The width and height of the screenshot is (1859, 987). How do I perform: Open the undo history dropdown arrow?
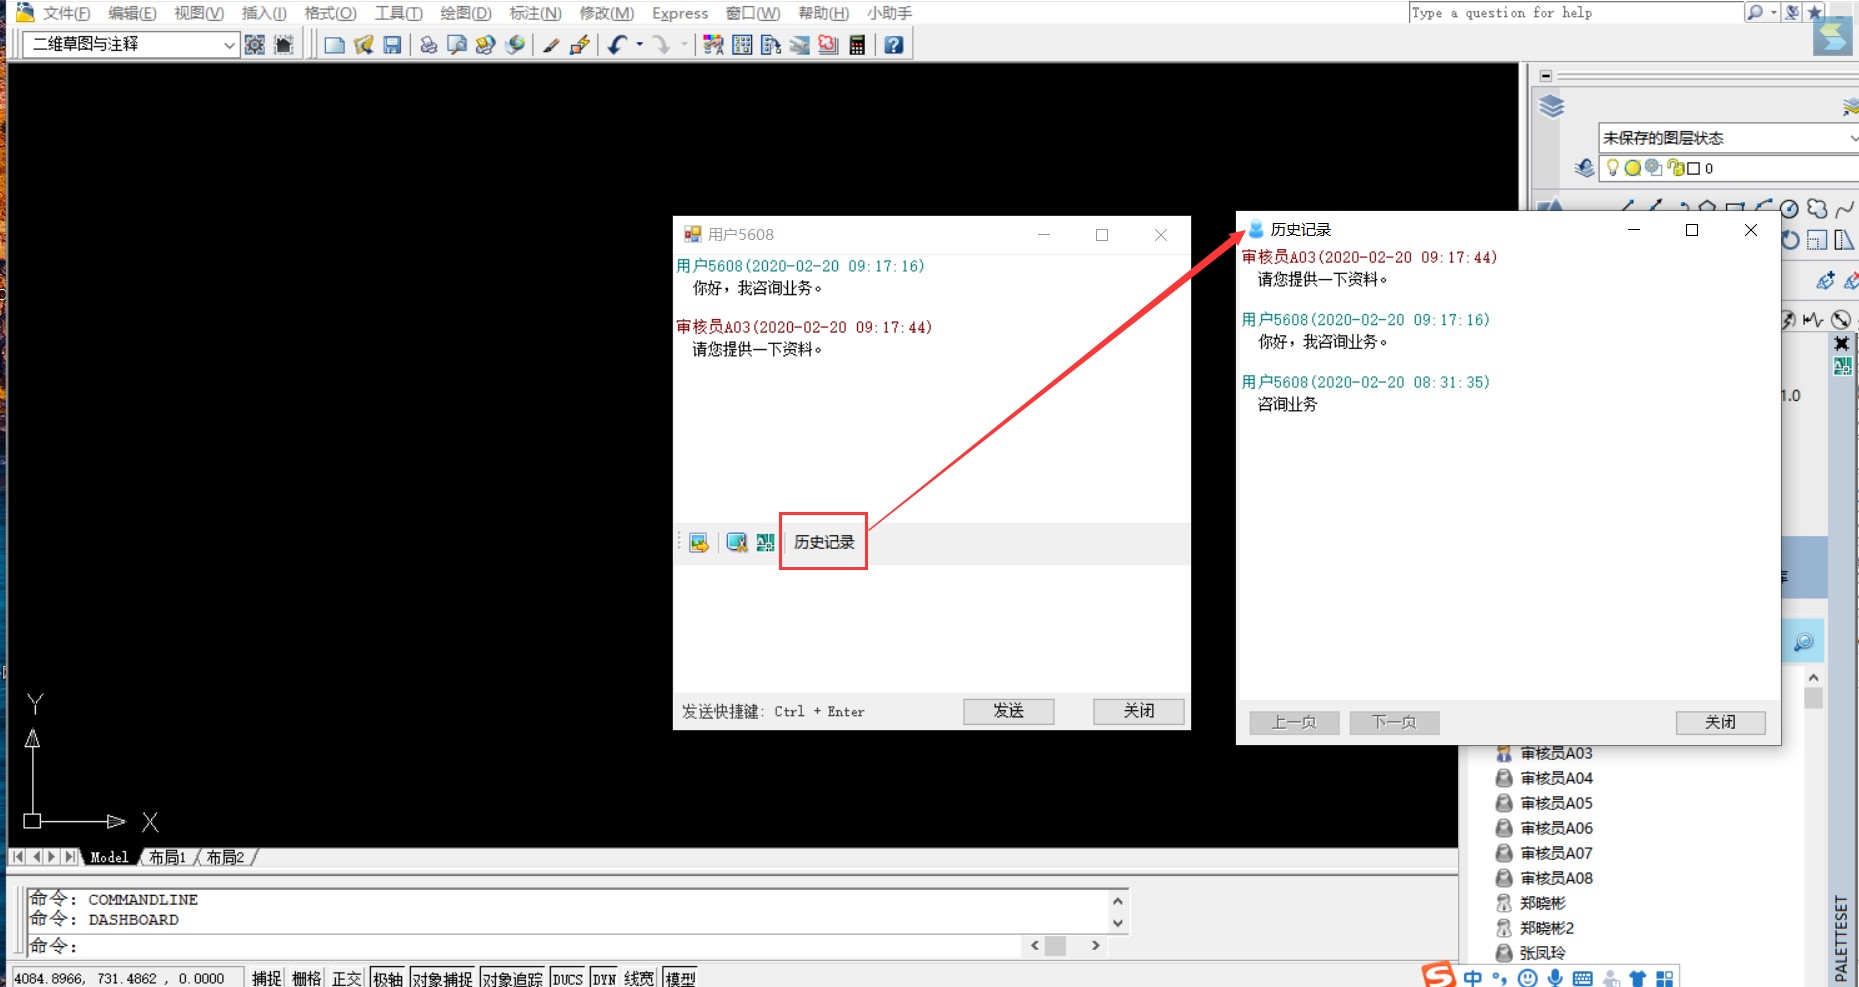click(640, 45)
